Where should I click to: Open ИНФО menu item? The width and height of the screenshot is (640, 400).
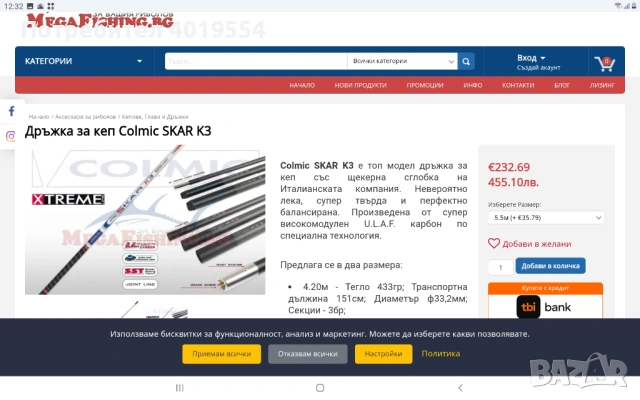click(x=473, y=85)
